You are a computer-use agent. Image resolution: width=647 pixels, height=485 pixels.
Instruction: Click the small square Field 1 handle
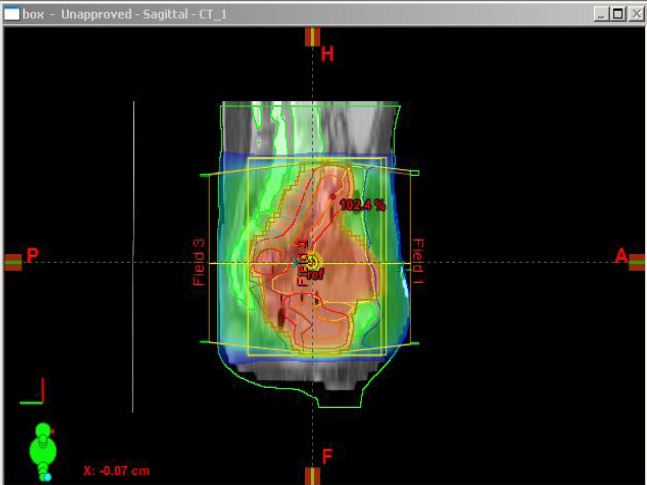click(x=414, y=173)
